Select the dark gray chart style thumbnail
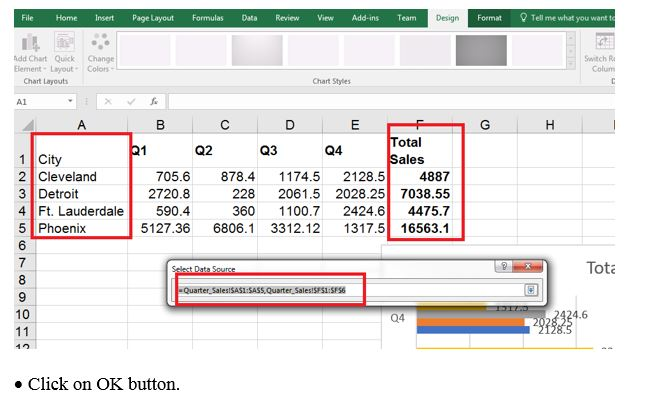This screenshot has height=395, width=670. tap(481, 50)
